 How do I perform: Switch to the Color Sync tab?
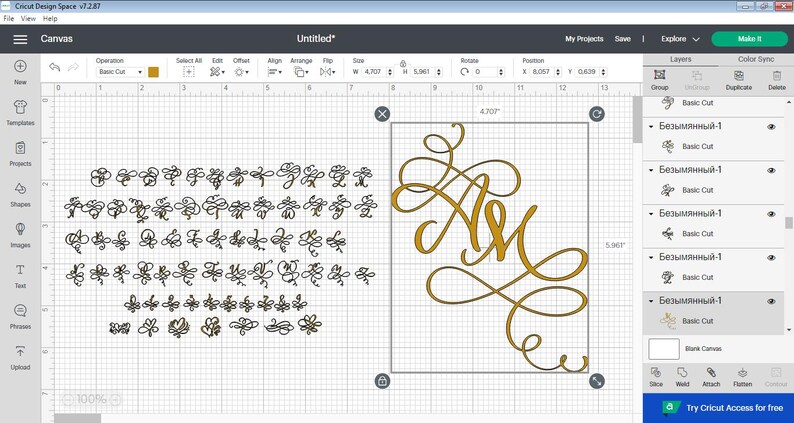click(756, 59)
